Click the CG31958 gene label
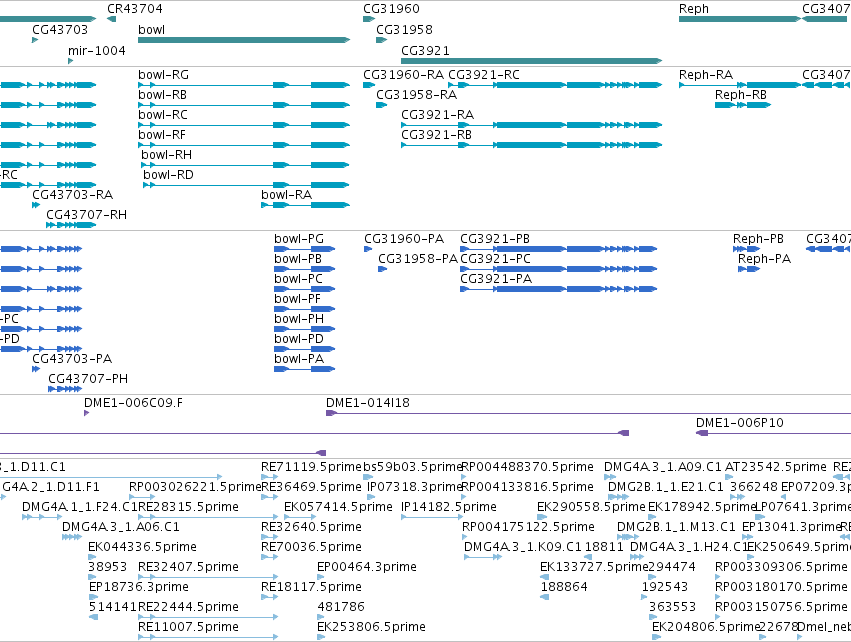The height and width of the screenshot is (642, 851). tap(404, 30)
